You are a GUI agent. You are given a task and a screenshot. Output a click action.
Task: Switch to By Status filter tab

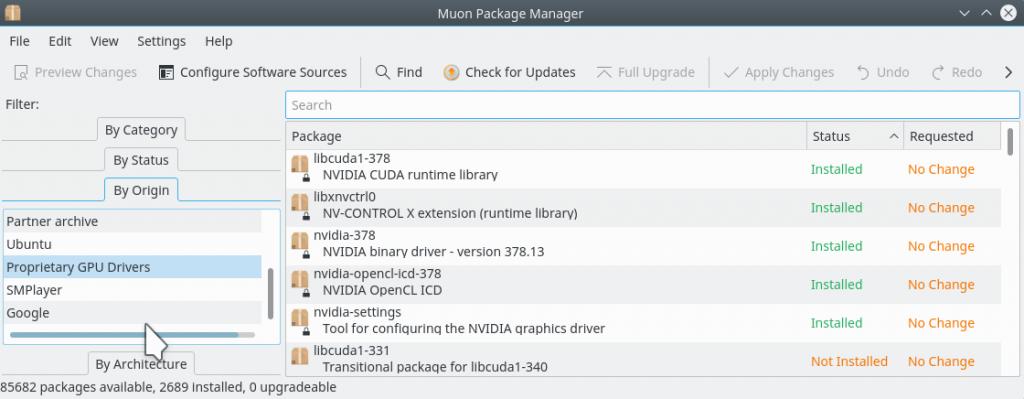(x=141, y=160)
